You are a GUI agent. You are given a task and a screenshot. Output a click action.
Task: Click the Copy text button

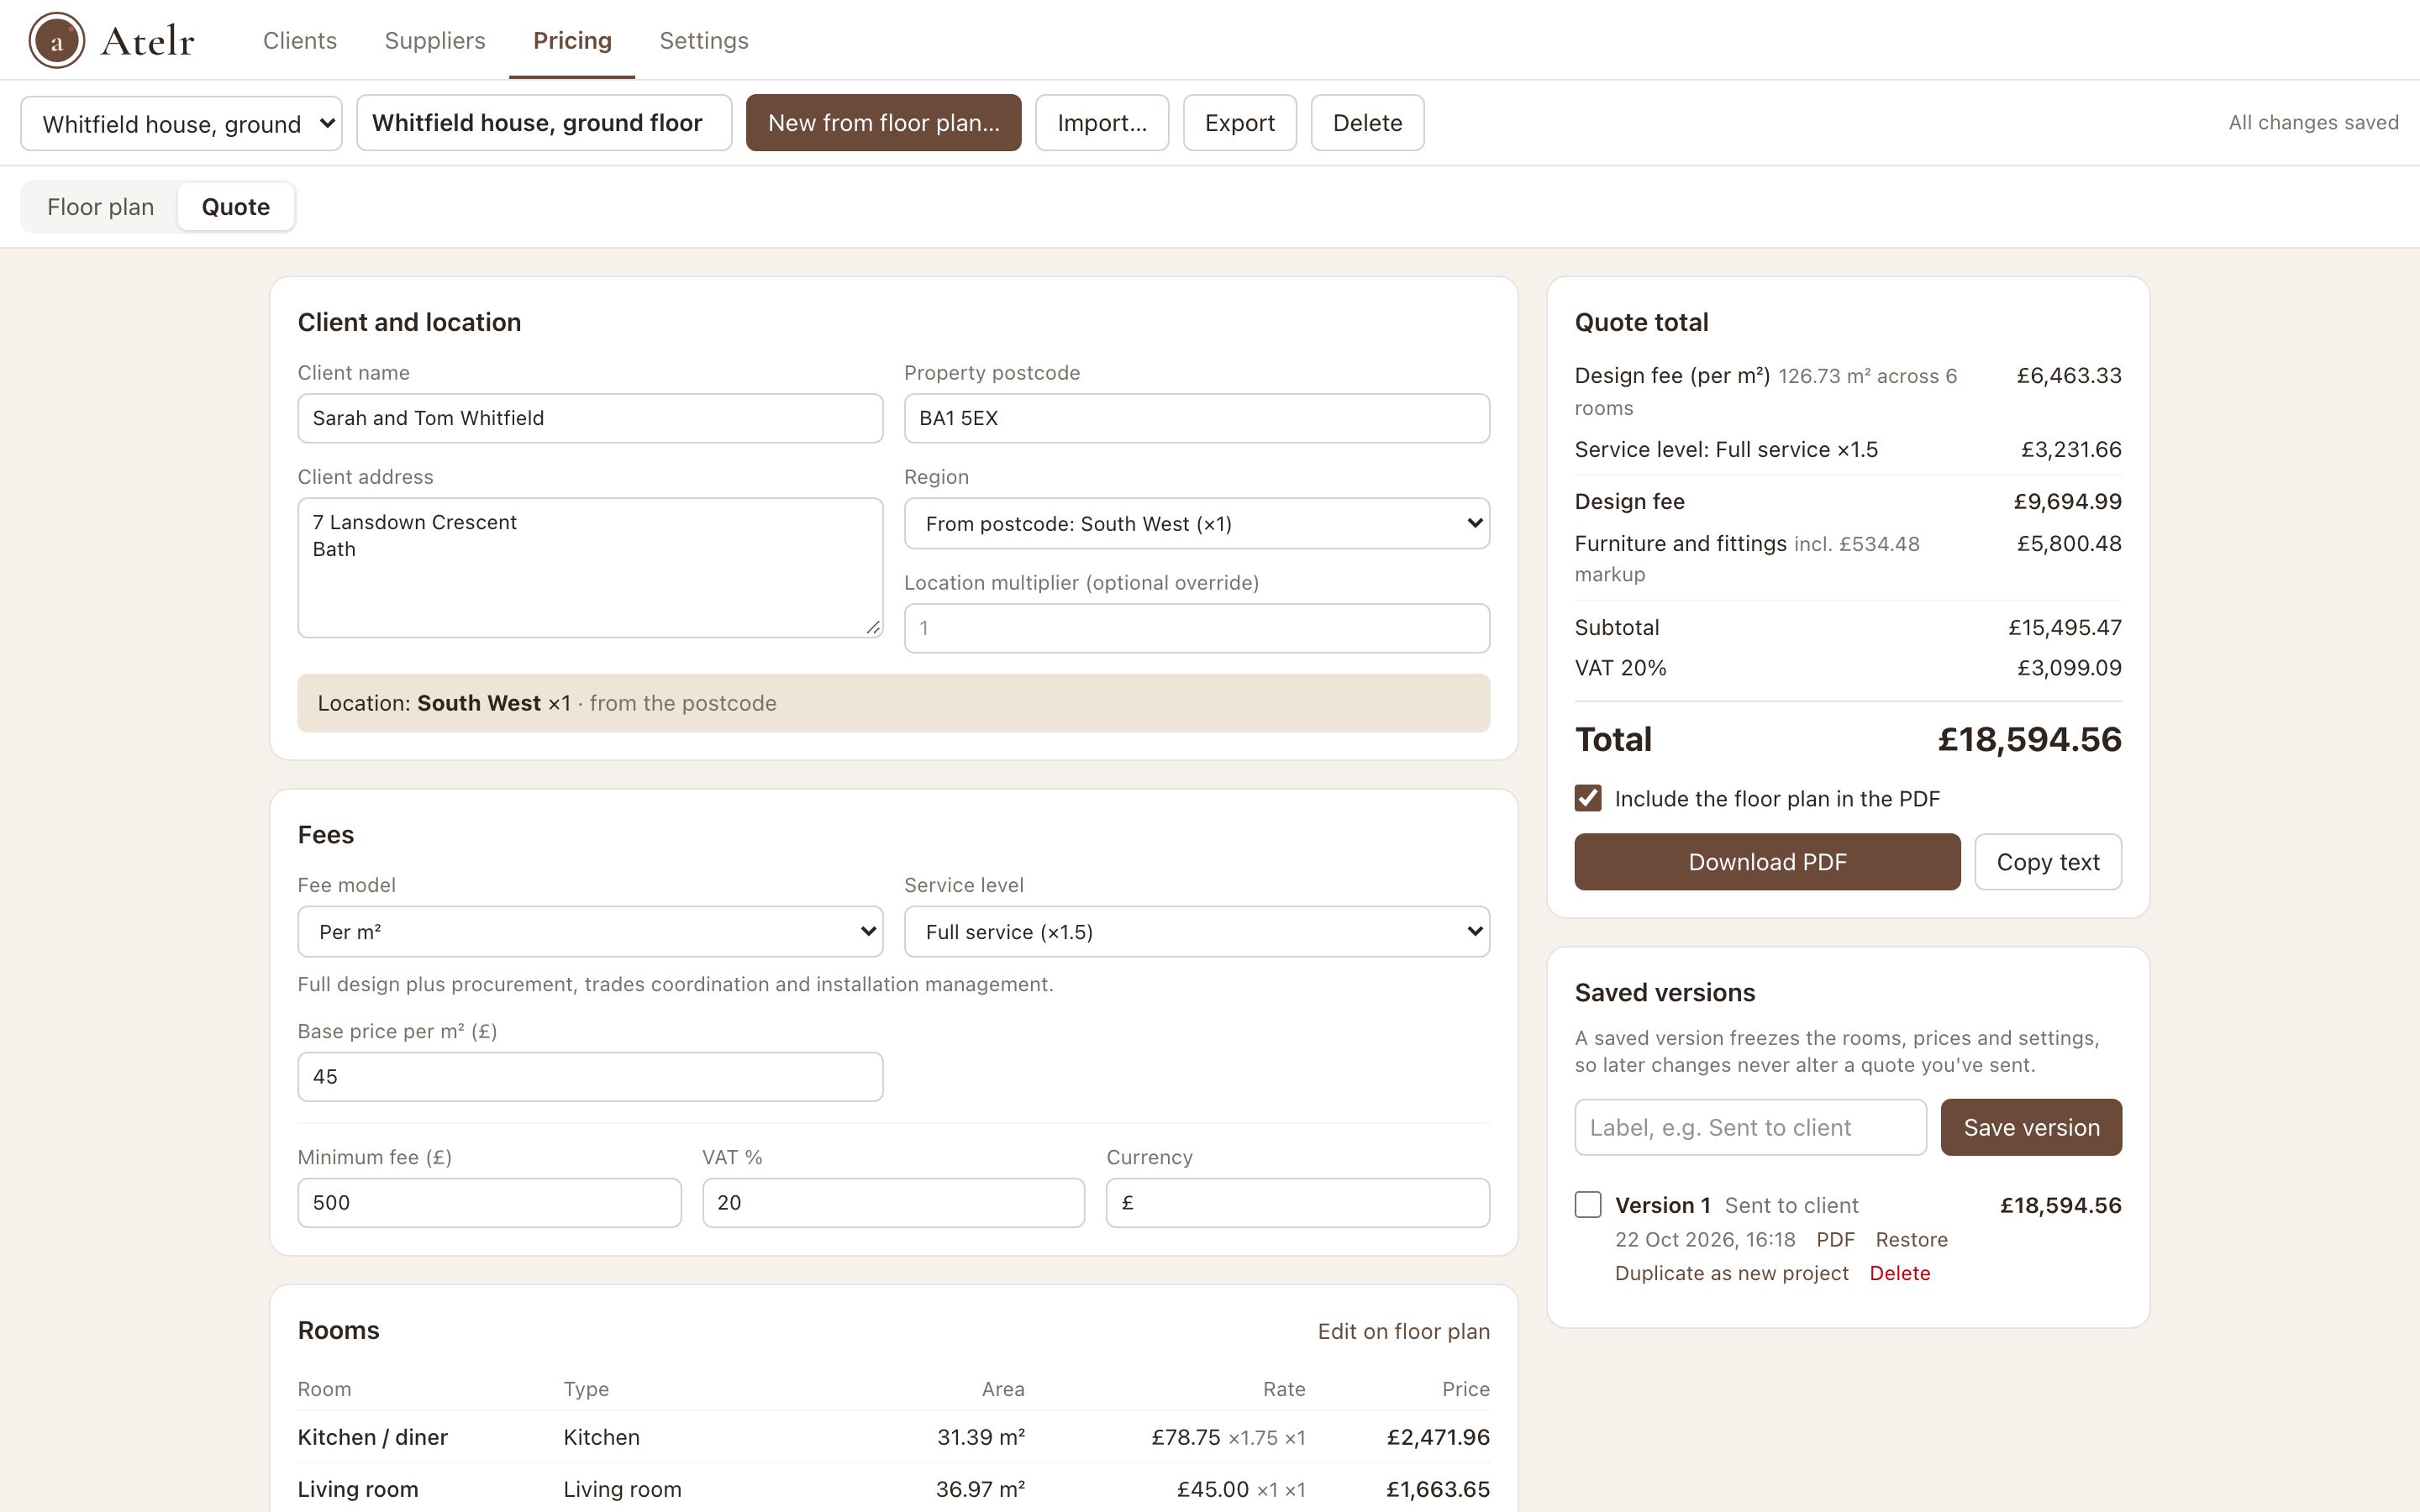tap(2048, 862)
